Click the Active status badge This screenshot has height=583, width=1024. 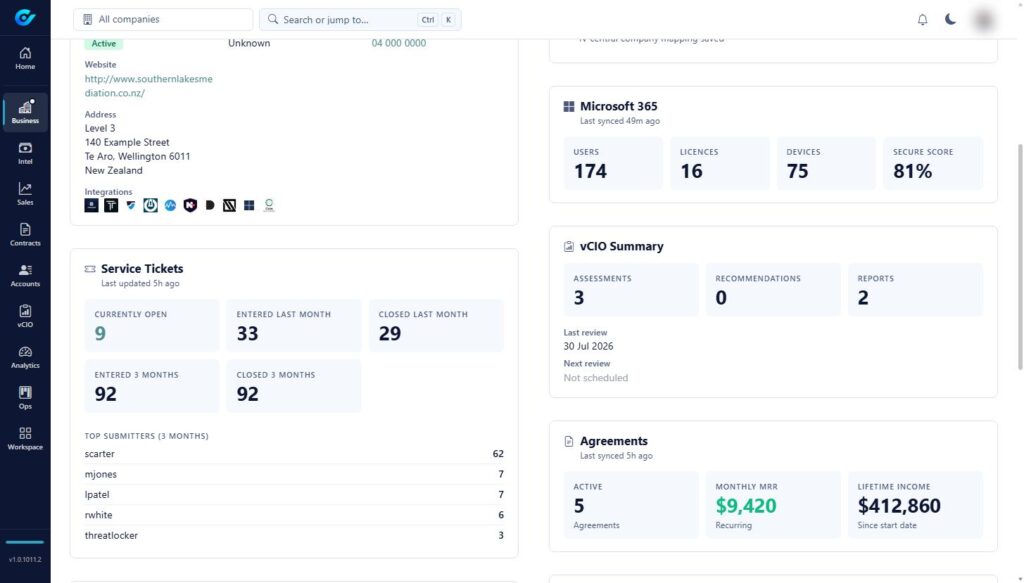pyautogui.click(x=103, y=44)
